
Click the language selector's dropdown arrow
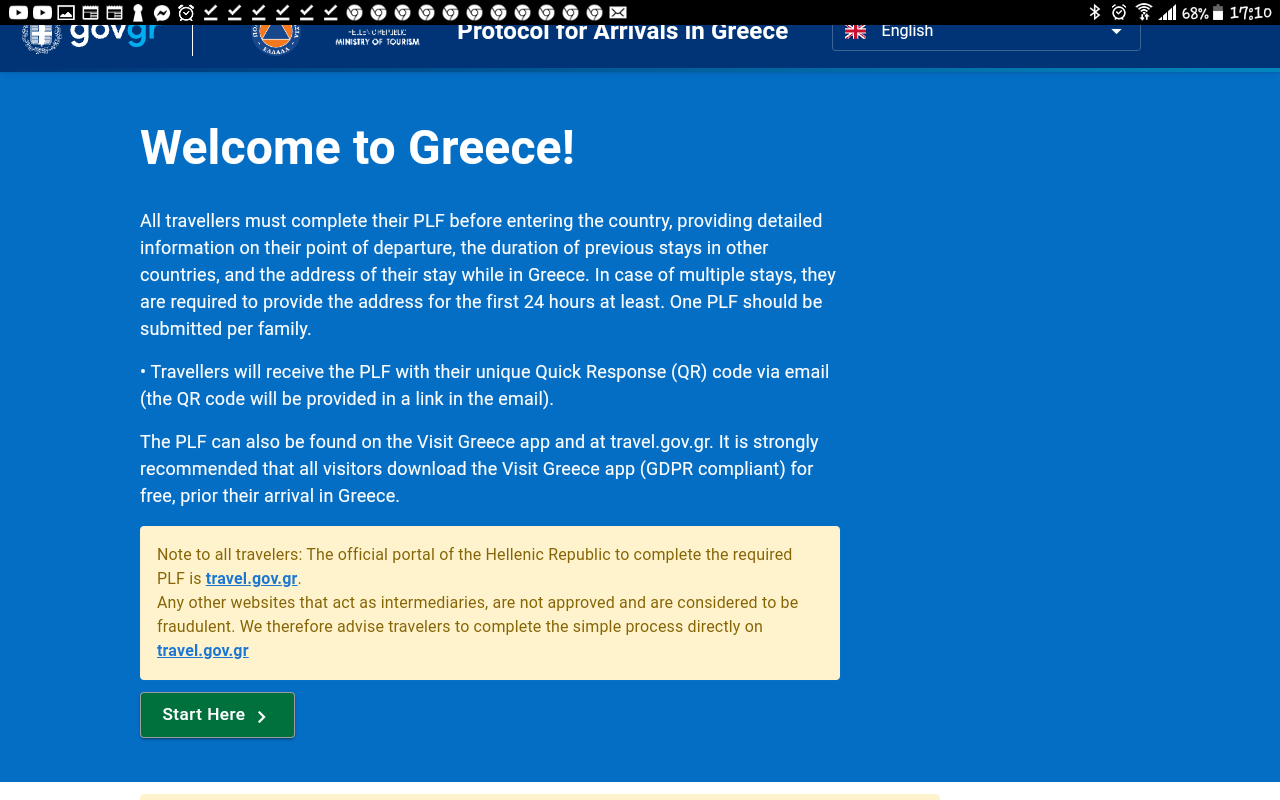(x=1116, y=31)
